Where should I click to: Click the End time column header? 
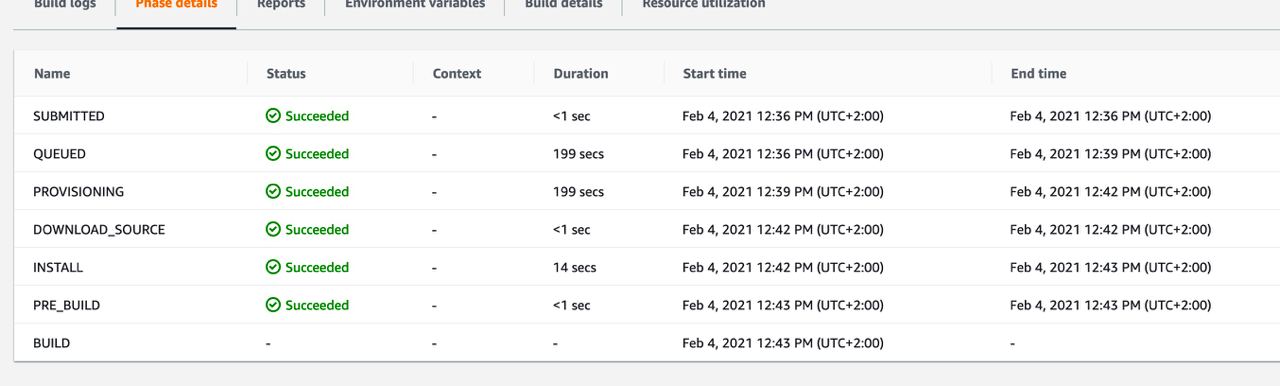click(x=1038, y=74)
